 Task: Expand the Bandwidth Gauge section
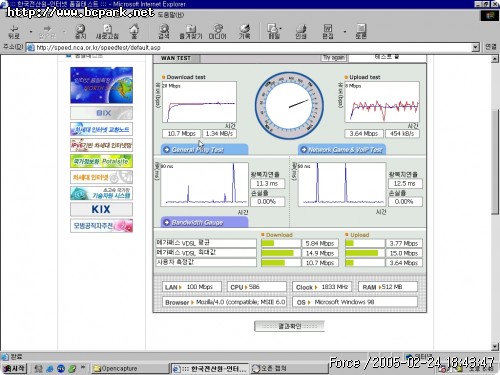[x=204, y=222]
